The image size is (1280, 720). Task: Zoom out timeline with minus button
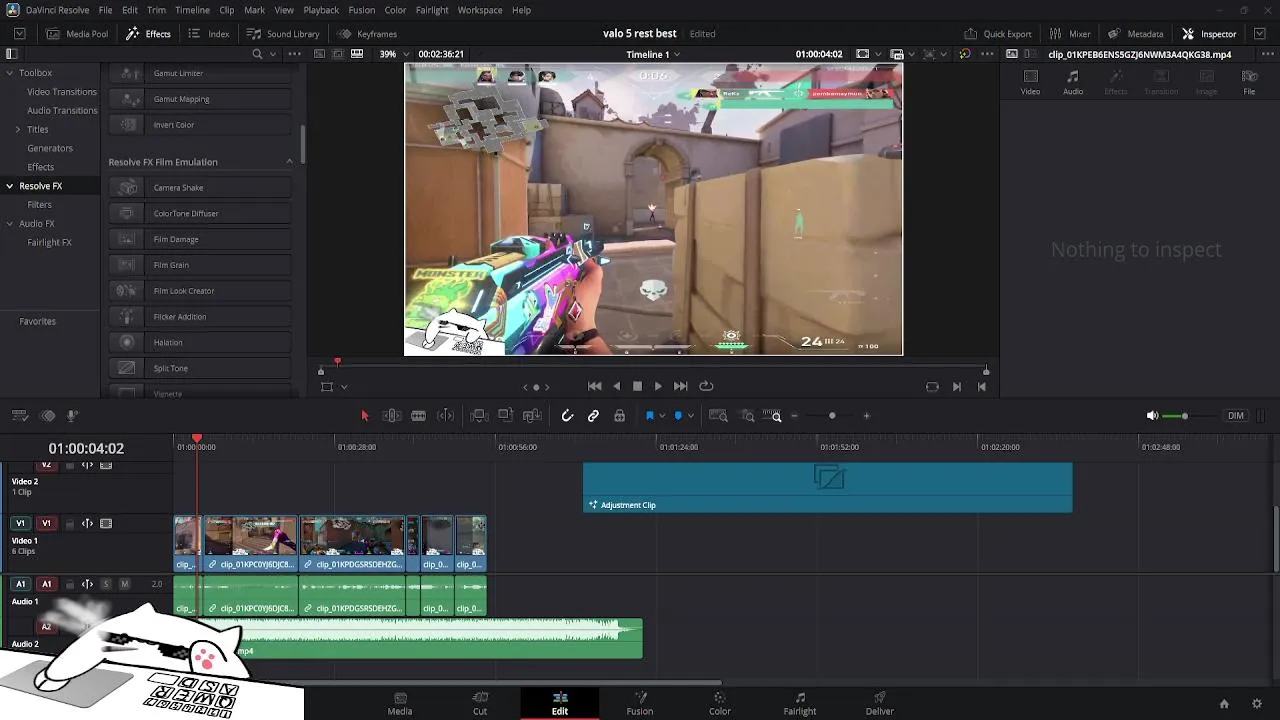(794, 416)
